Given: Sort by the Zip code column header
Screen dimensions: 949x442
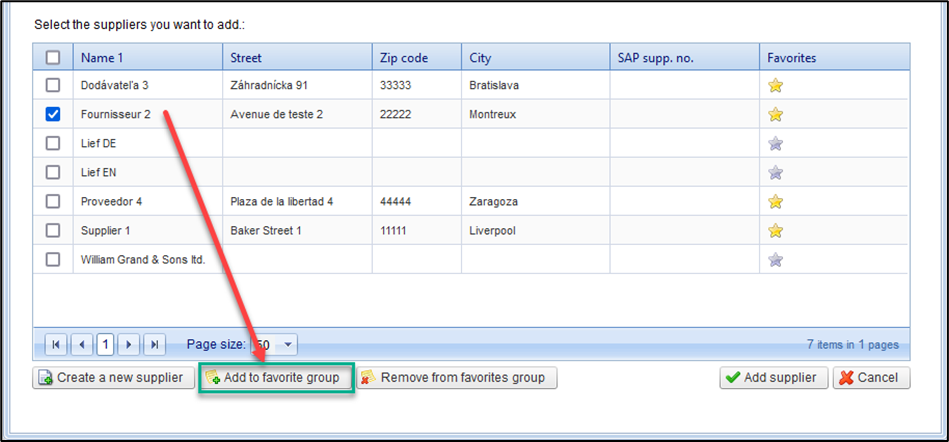Looking at the screenshot, I should pyautogui.click(x=404, y=58).
